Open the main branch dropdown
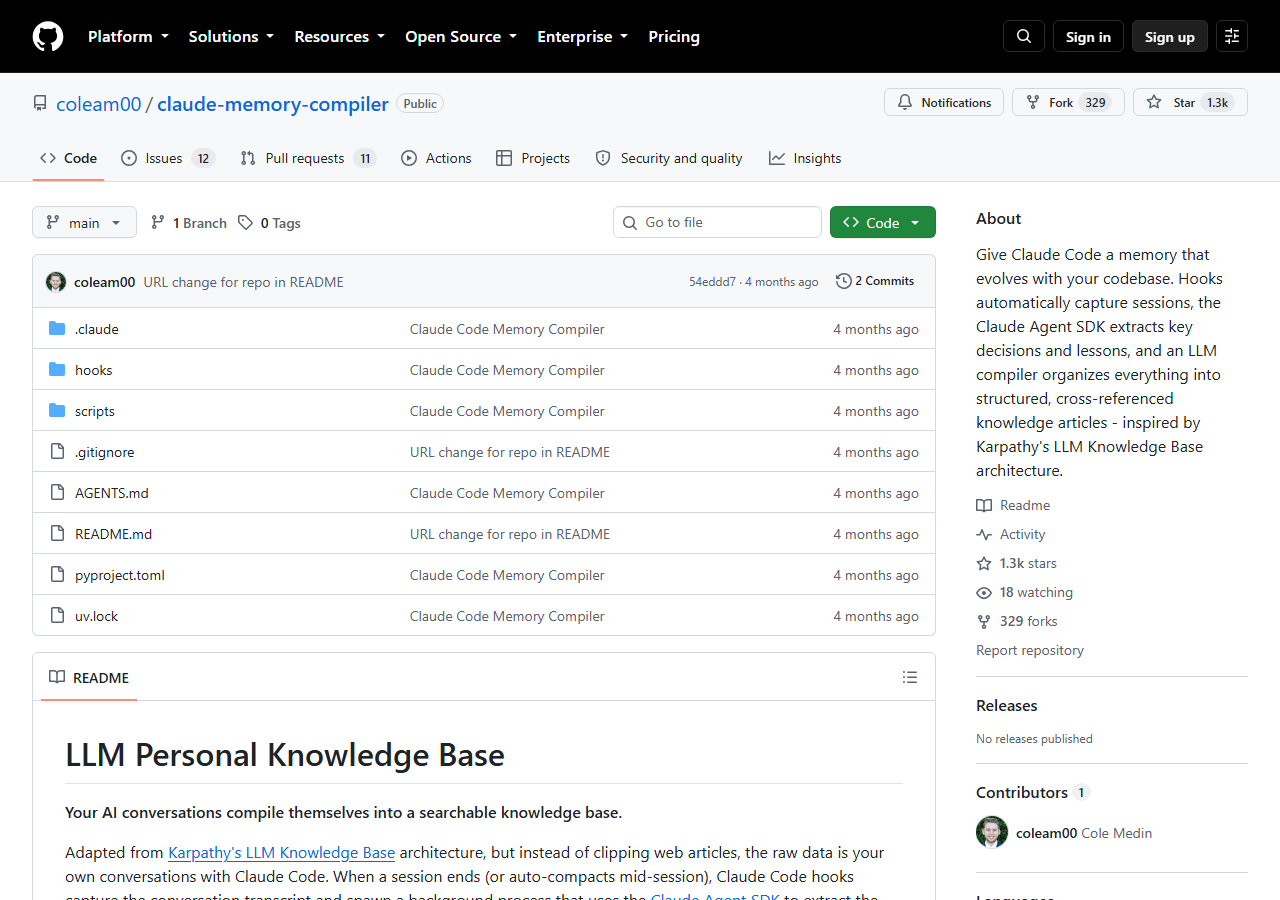1280x900 pixels. click(x=84, y=222)
